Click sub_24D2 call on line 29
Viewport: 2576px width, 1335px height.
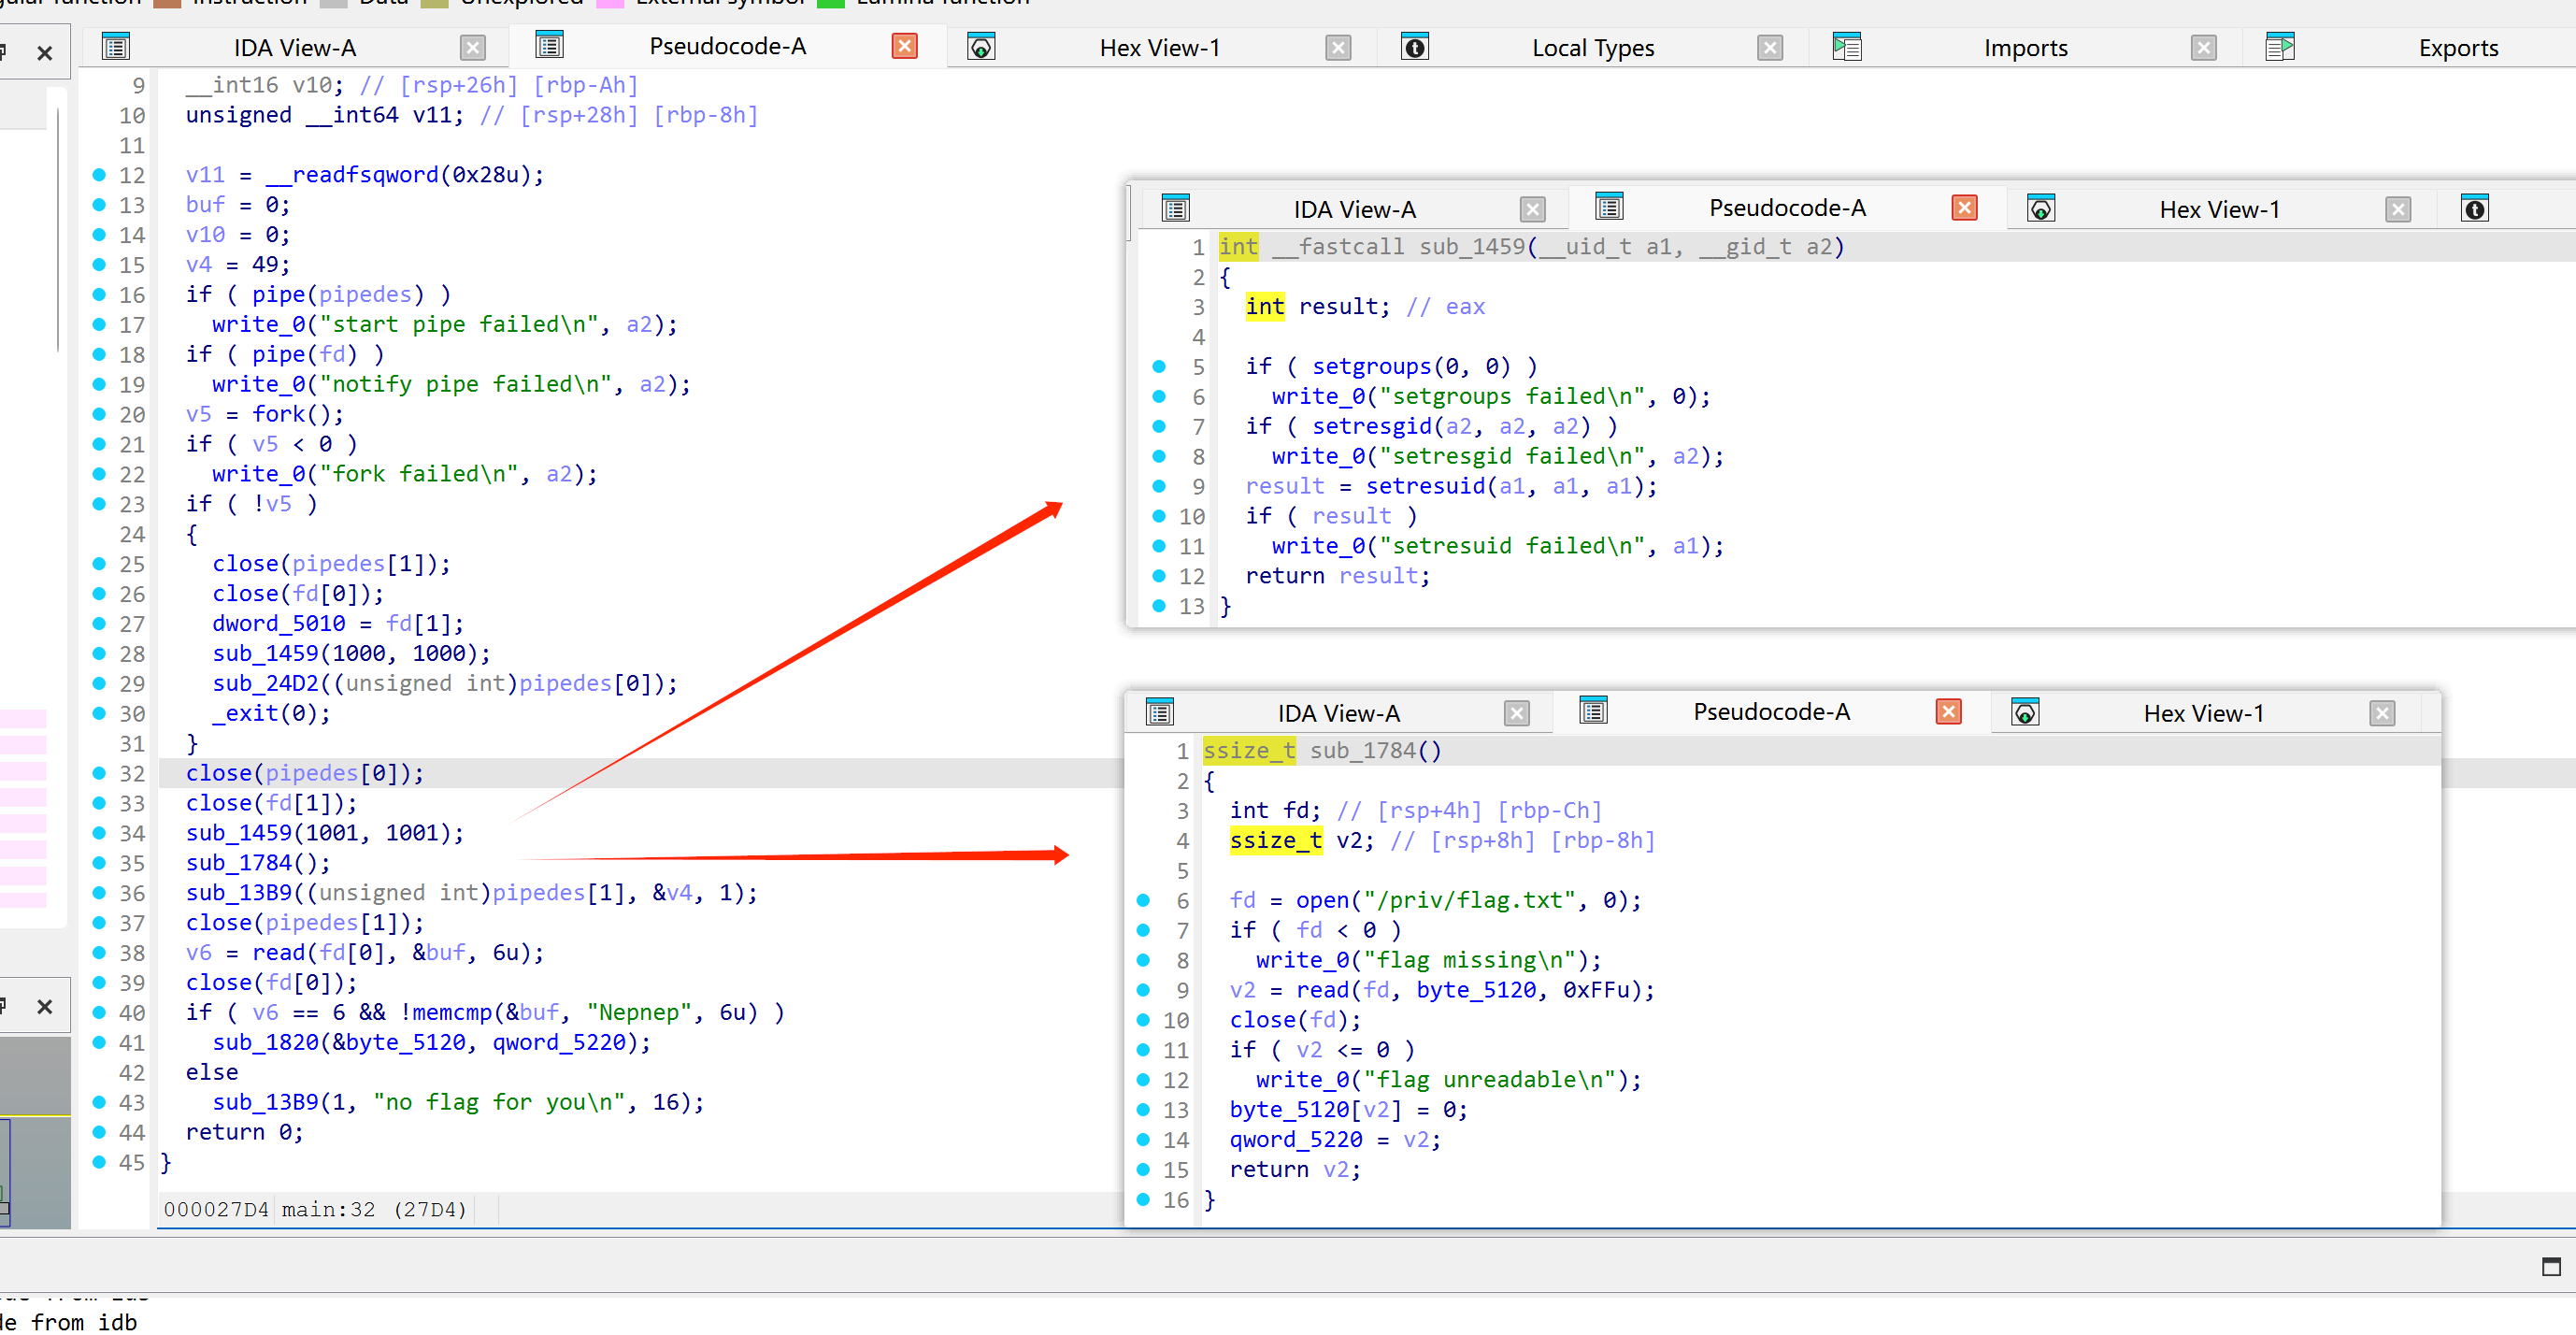click(265, 683)
